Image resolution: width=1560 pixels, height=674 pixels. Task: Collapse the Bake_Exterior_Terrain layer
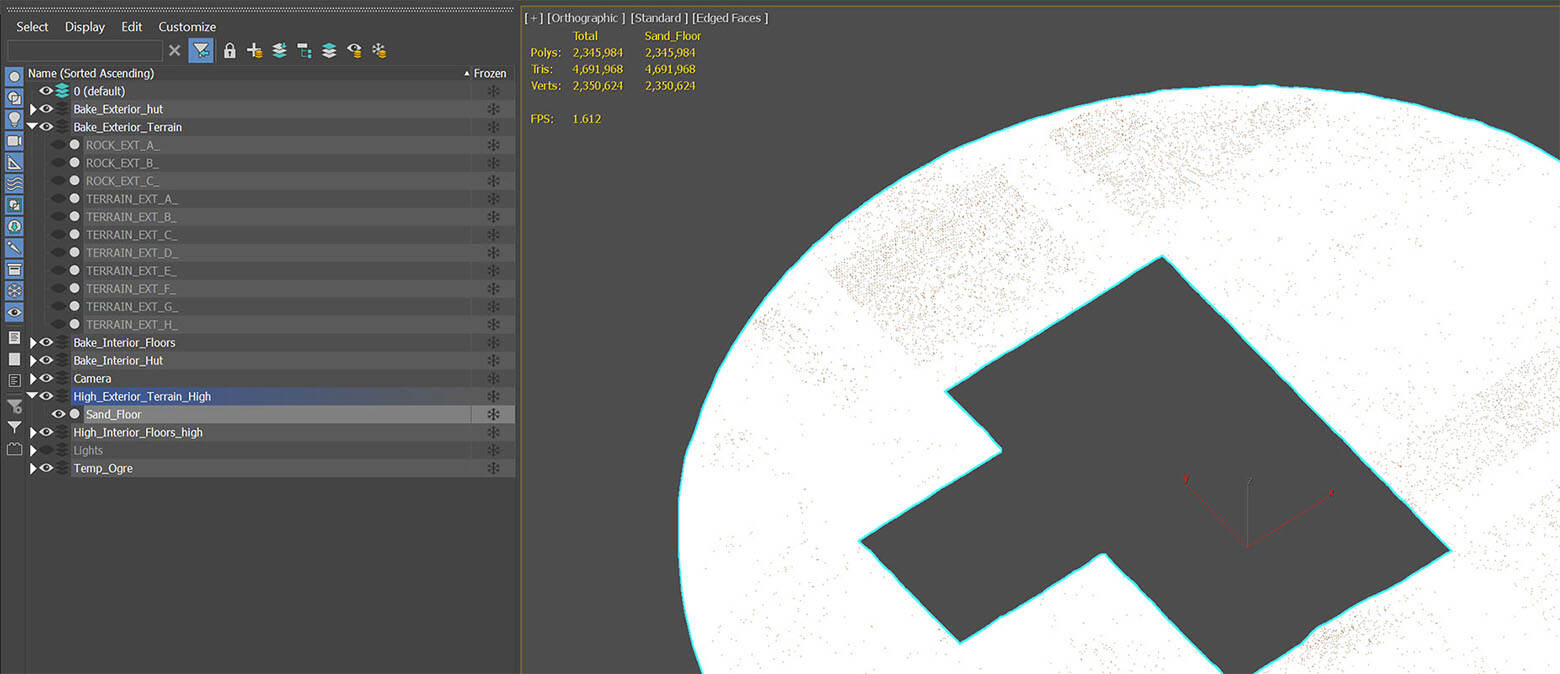33,127
